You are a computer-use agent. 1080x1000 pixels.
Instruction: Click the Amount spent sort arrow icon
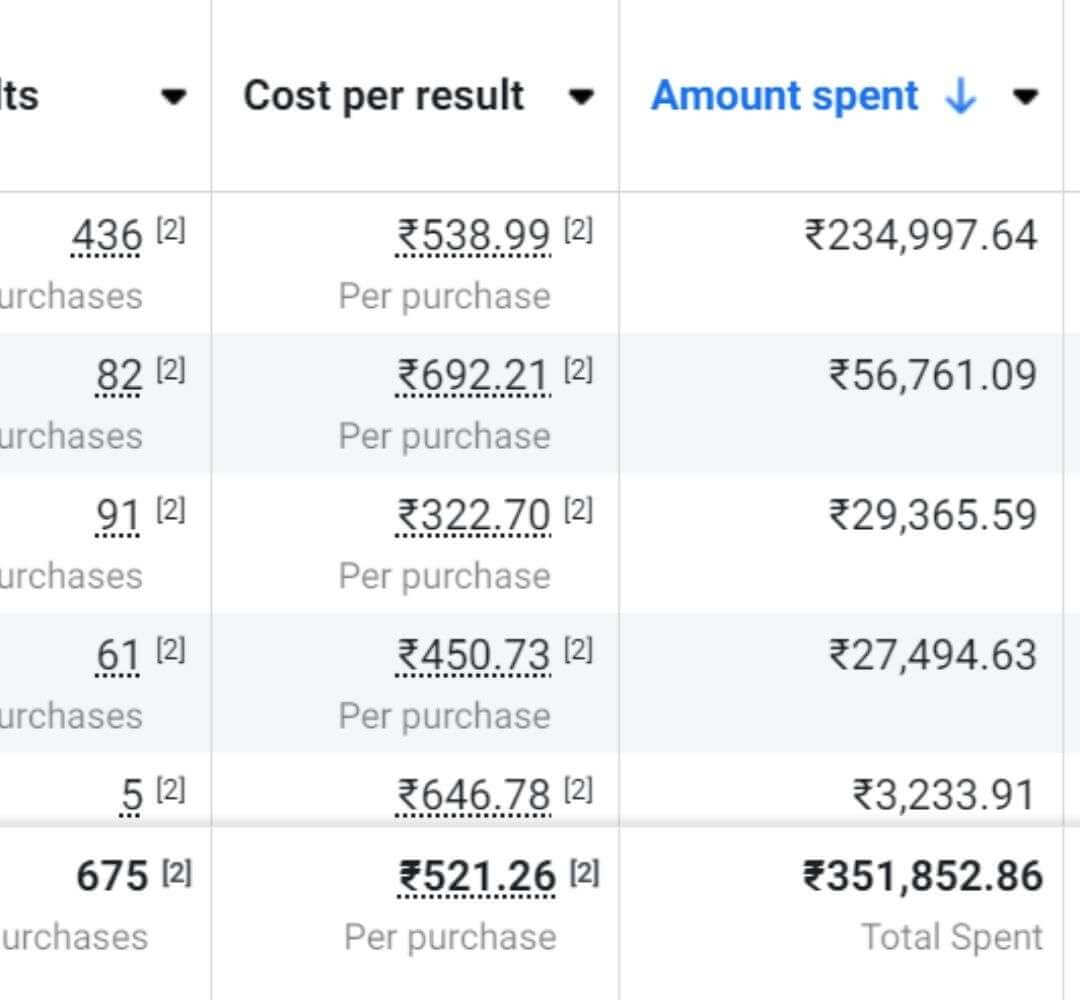(x=960, y=96)
